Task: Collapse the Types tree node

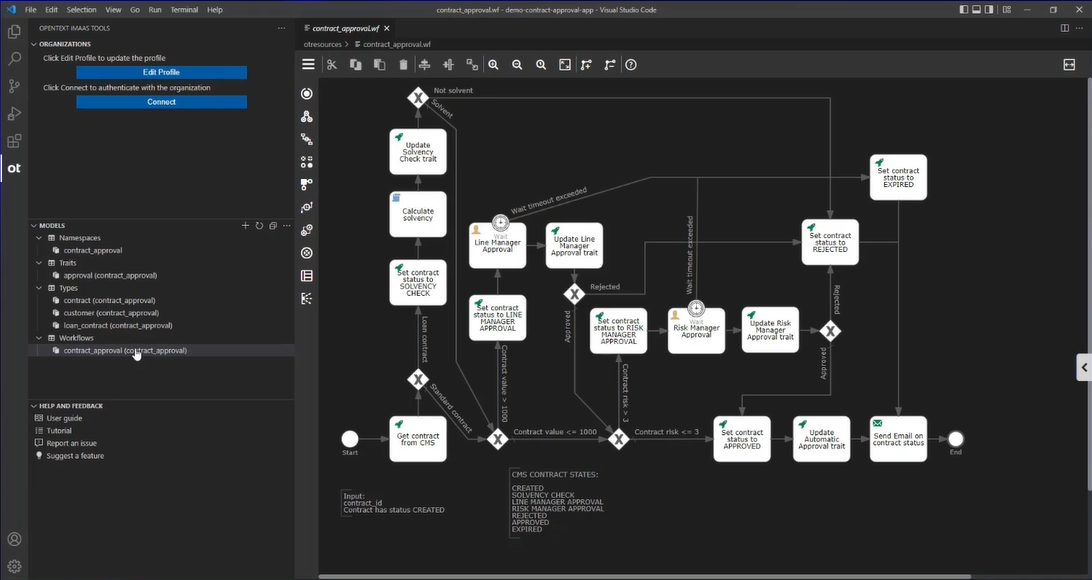Action: (x=39, y=288)
